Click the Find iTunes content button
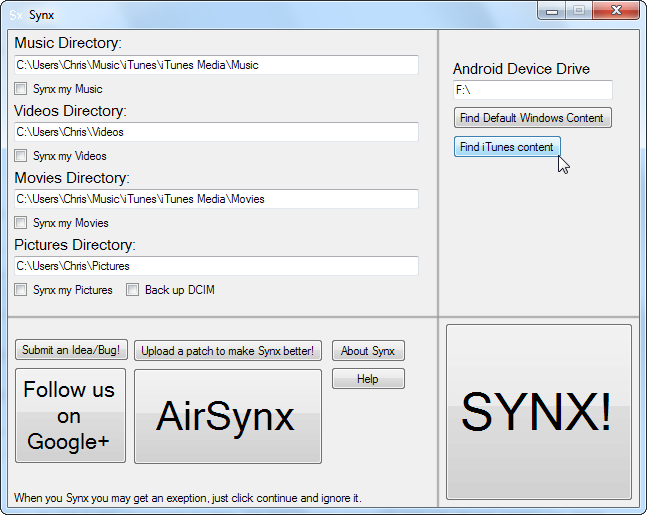This screenshot has width=647, height=515. click(507, 147)
